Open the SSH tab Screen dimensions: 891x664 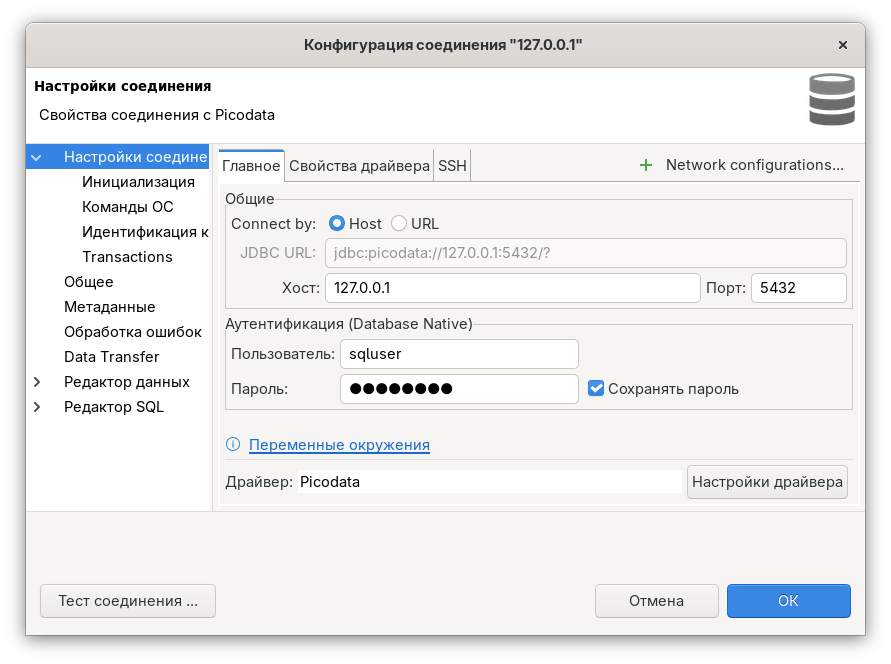[452, 166]
